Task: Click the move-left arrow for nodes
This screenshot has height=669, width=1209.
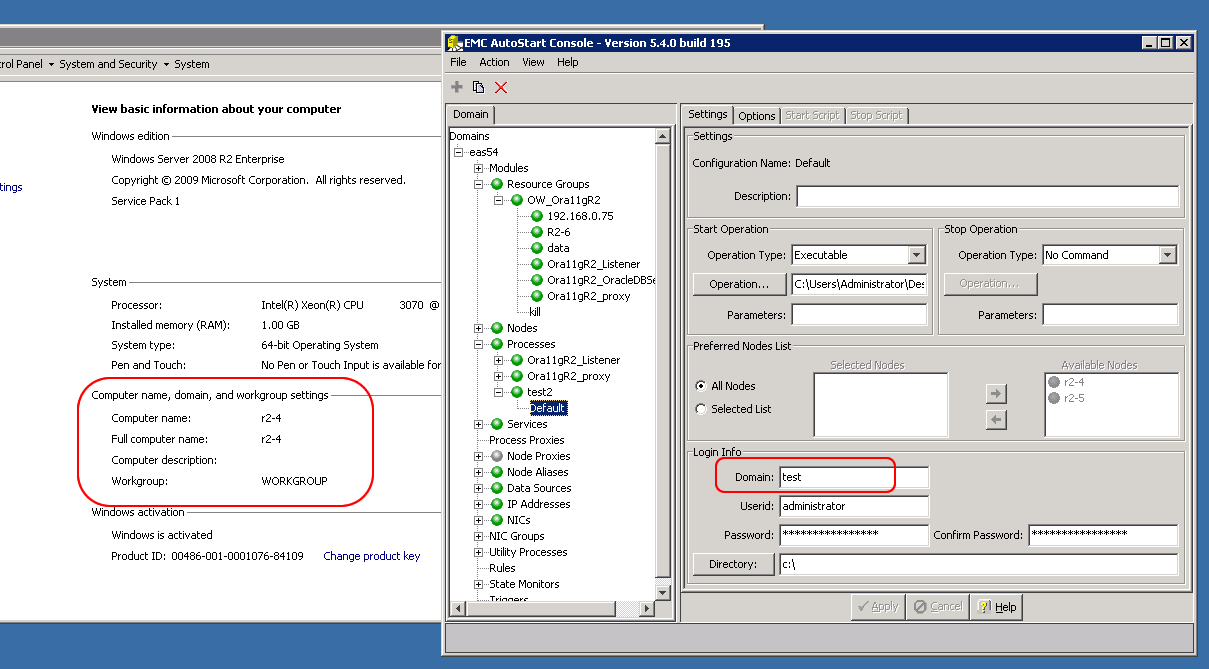Action: coord(996,420)
